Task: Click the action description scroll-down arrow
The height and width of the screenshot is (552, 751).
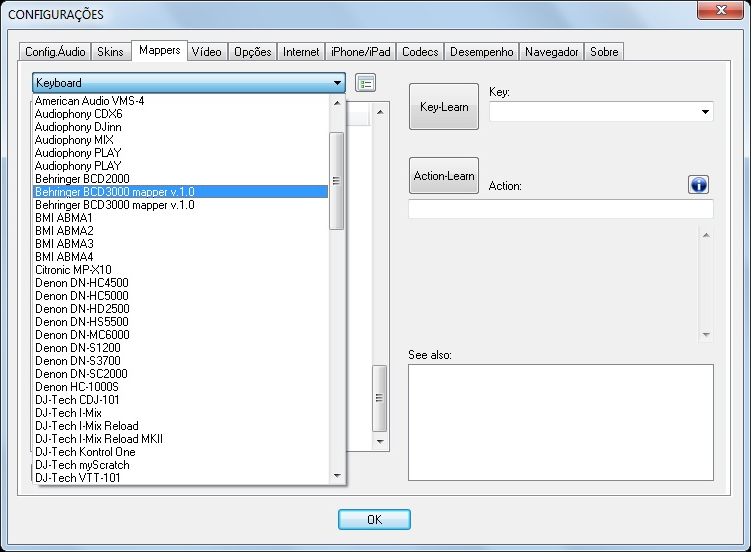Action: (706, 335)
